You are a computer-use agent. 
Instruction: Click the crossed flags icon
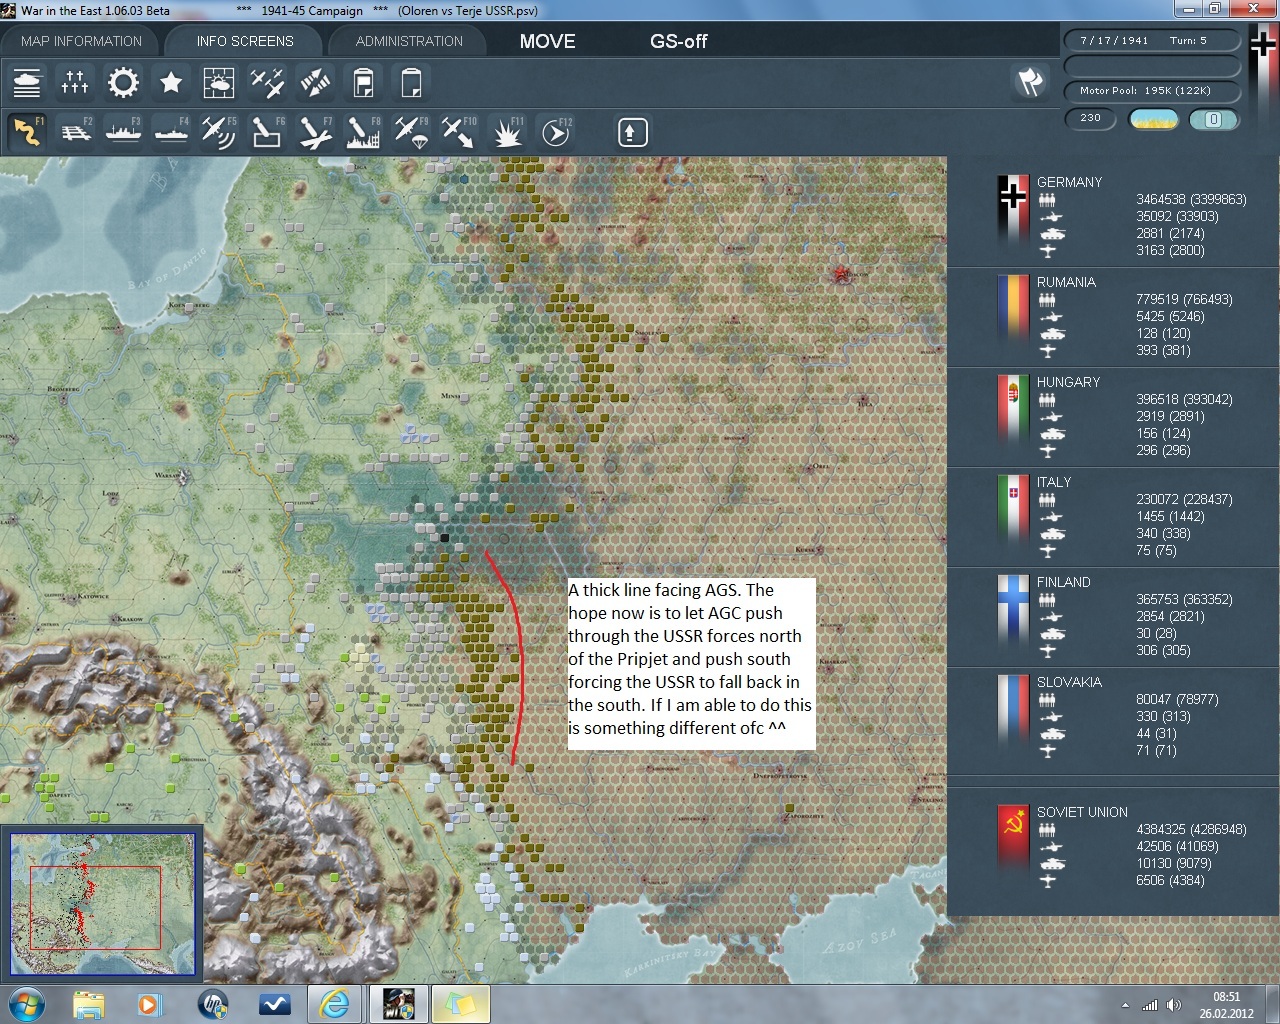(1030, 82)
